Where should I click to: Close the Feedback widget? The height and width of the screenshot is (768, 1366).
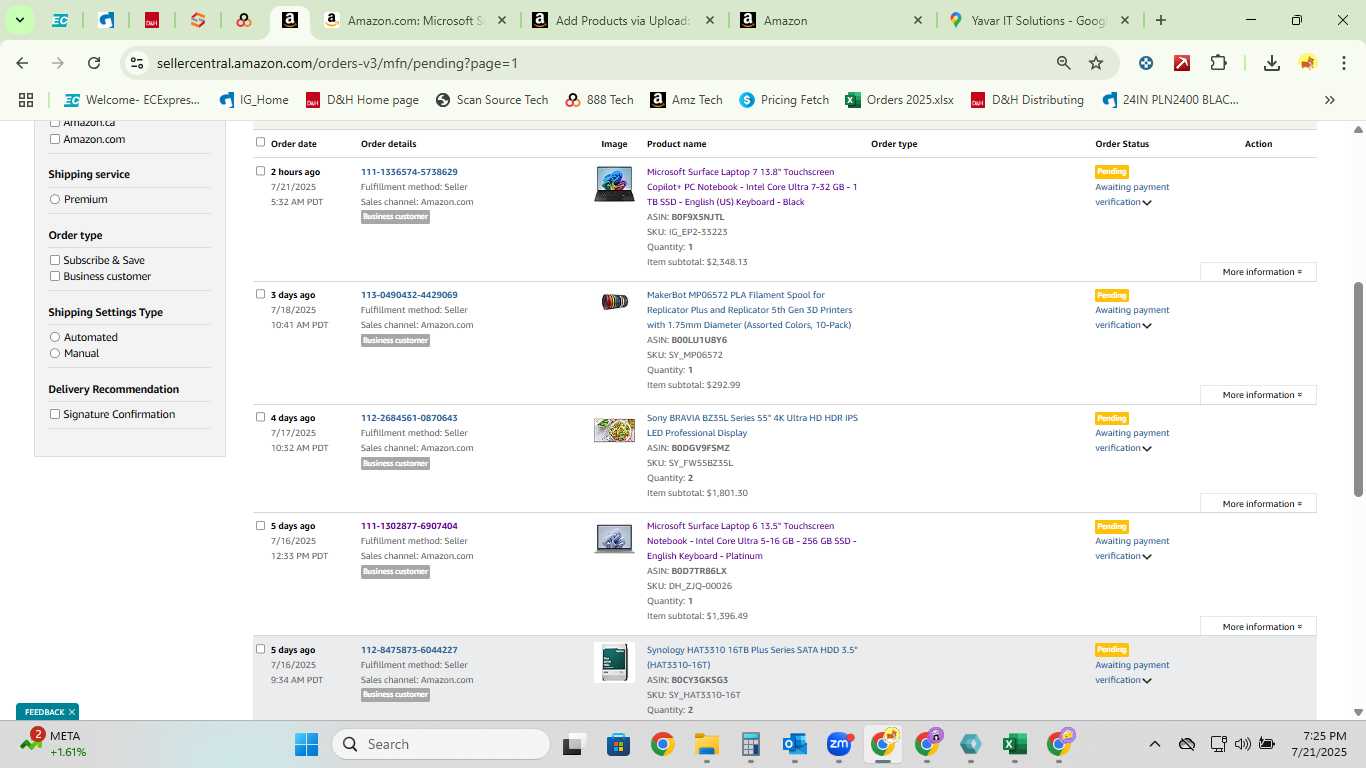tap(72, 712)
